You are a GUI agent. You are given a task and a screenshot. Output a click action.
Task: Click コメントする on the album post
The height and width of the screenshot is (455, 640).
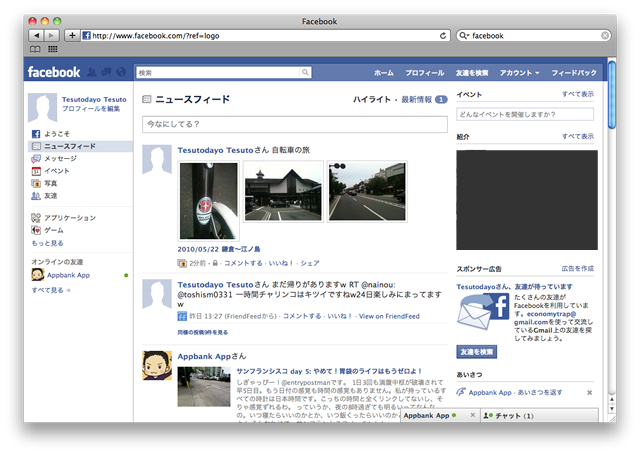point(243,263)
